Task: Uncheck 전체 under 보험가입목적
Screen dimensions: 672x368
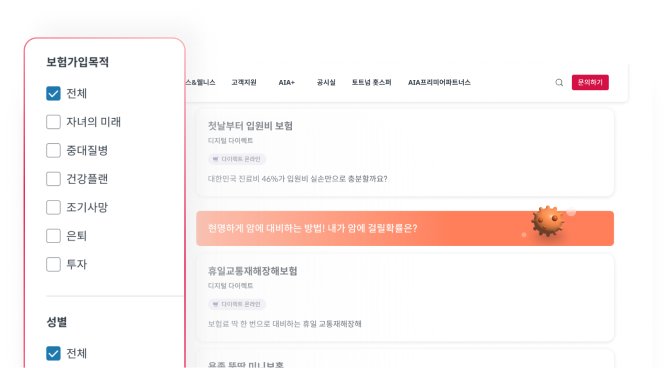Action: pyautogui.click(x=53, y=93)
